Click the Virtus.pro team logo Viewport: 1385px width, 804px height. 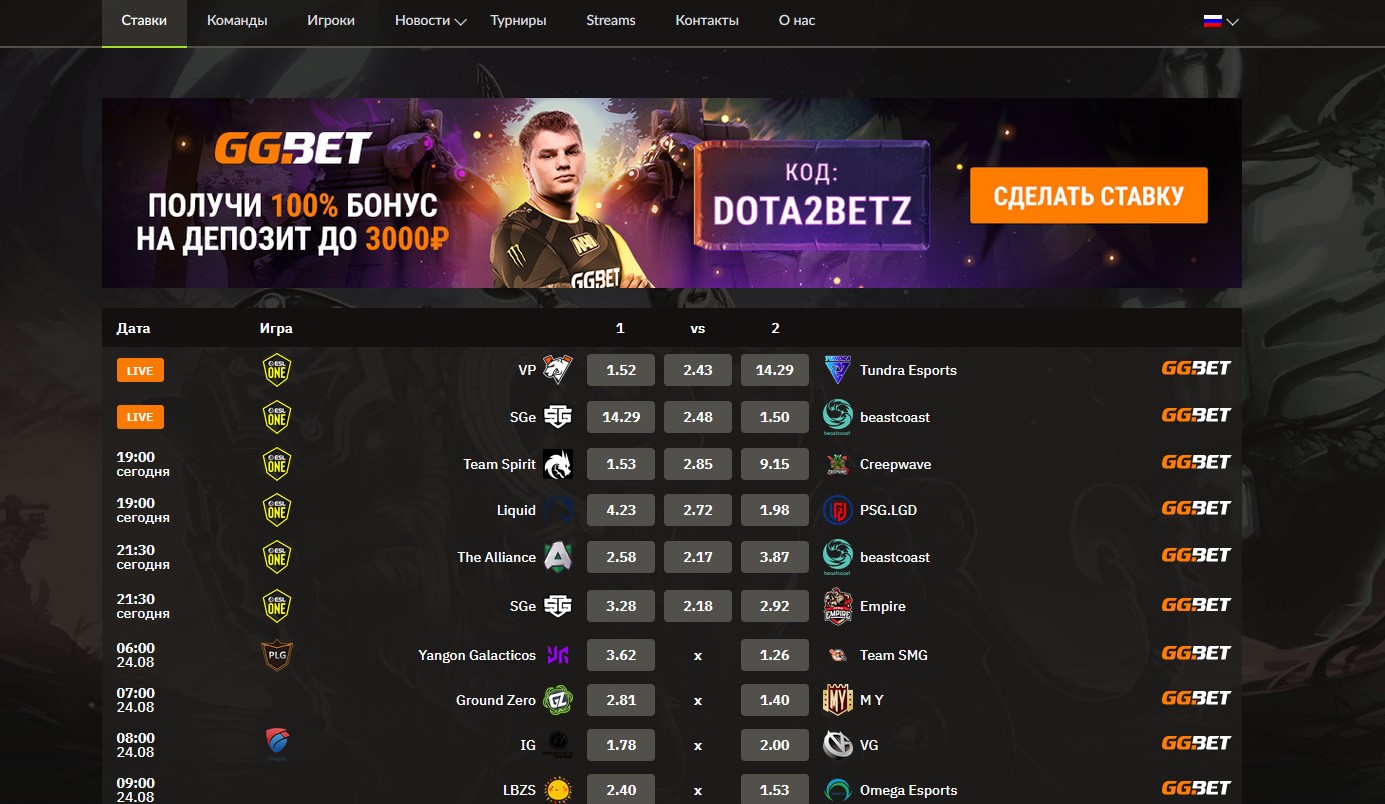coord(558,370)
